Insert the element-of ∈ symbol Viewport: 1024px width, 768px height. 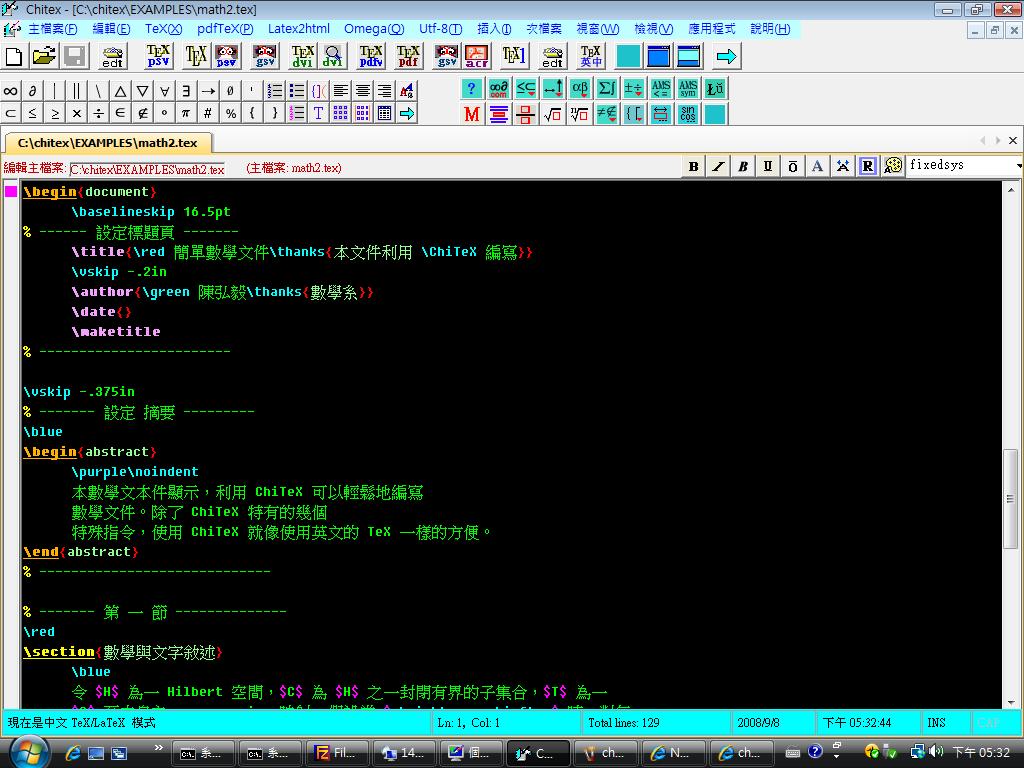(120, 113)
